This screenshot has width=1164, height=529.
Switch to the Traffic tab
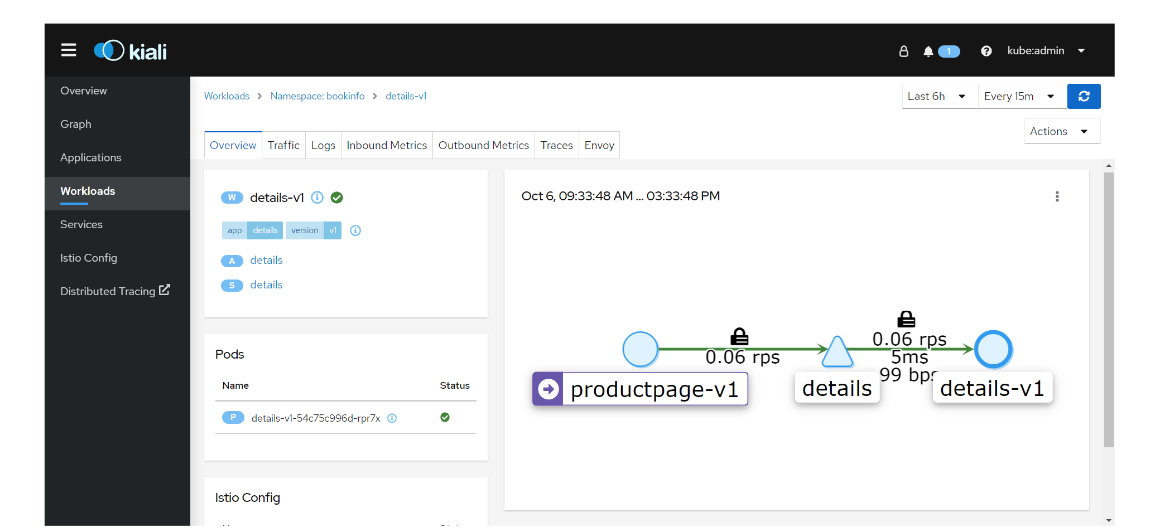[284, 145]
